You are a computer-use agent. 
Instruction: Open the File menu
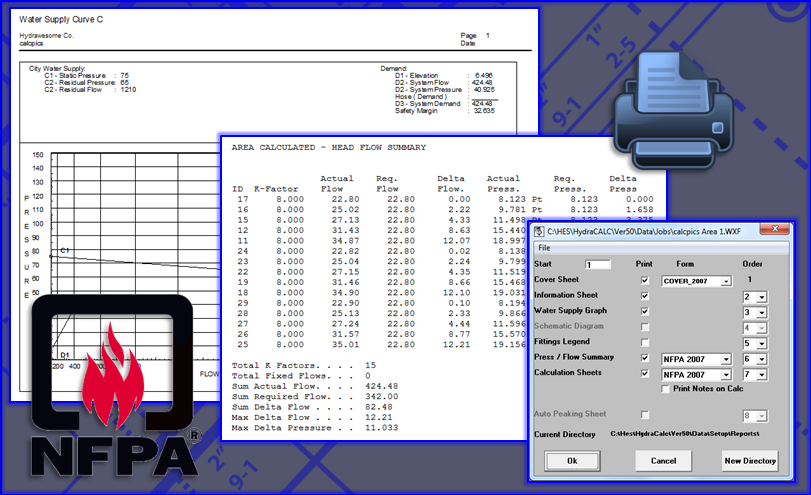click(x=544, y=247)
